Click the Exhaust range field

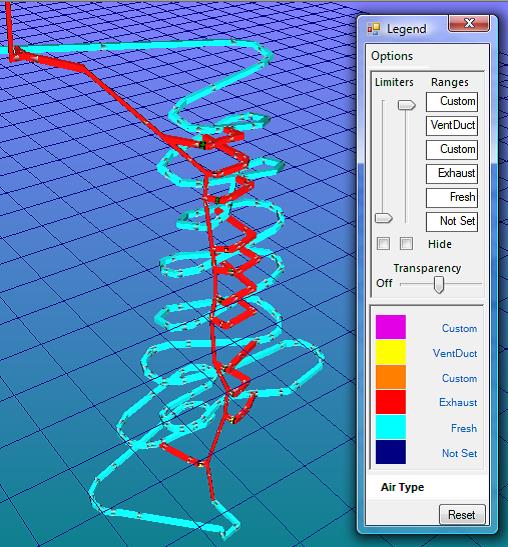[452, 173]
